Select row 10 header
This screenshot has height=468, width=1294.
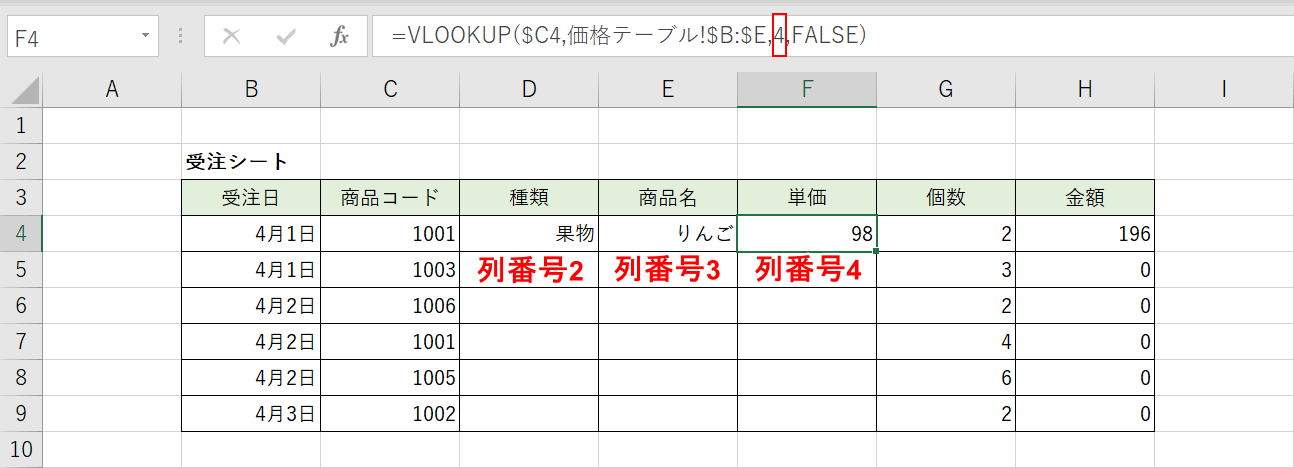(x=21, y=449)
